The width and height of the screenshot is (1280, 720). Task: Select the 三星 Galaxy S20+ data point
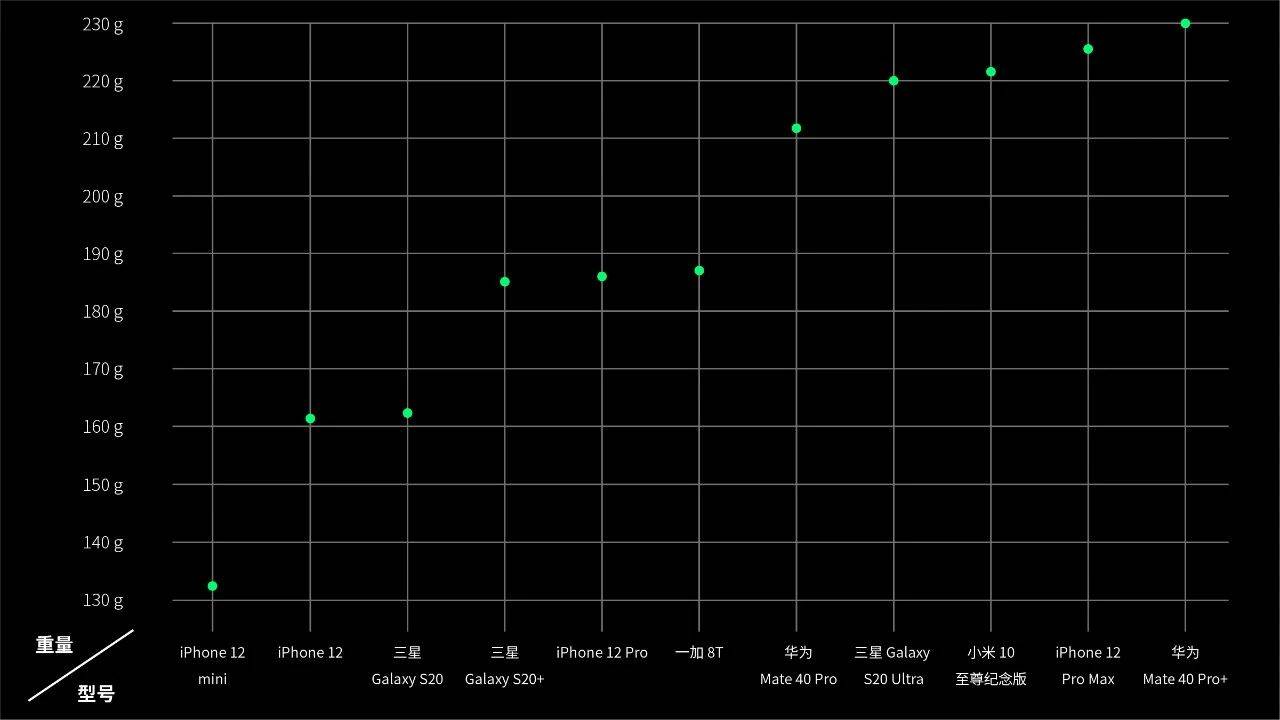coord(505,282)
